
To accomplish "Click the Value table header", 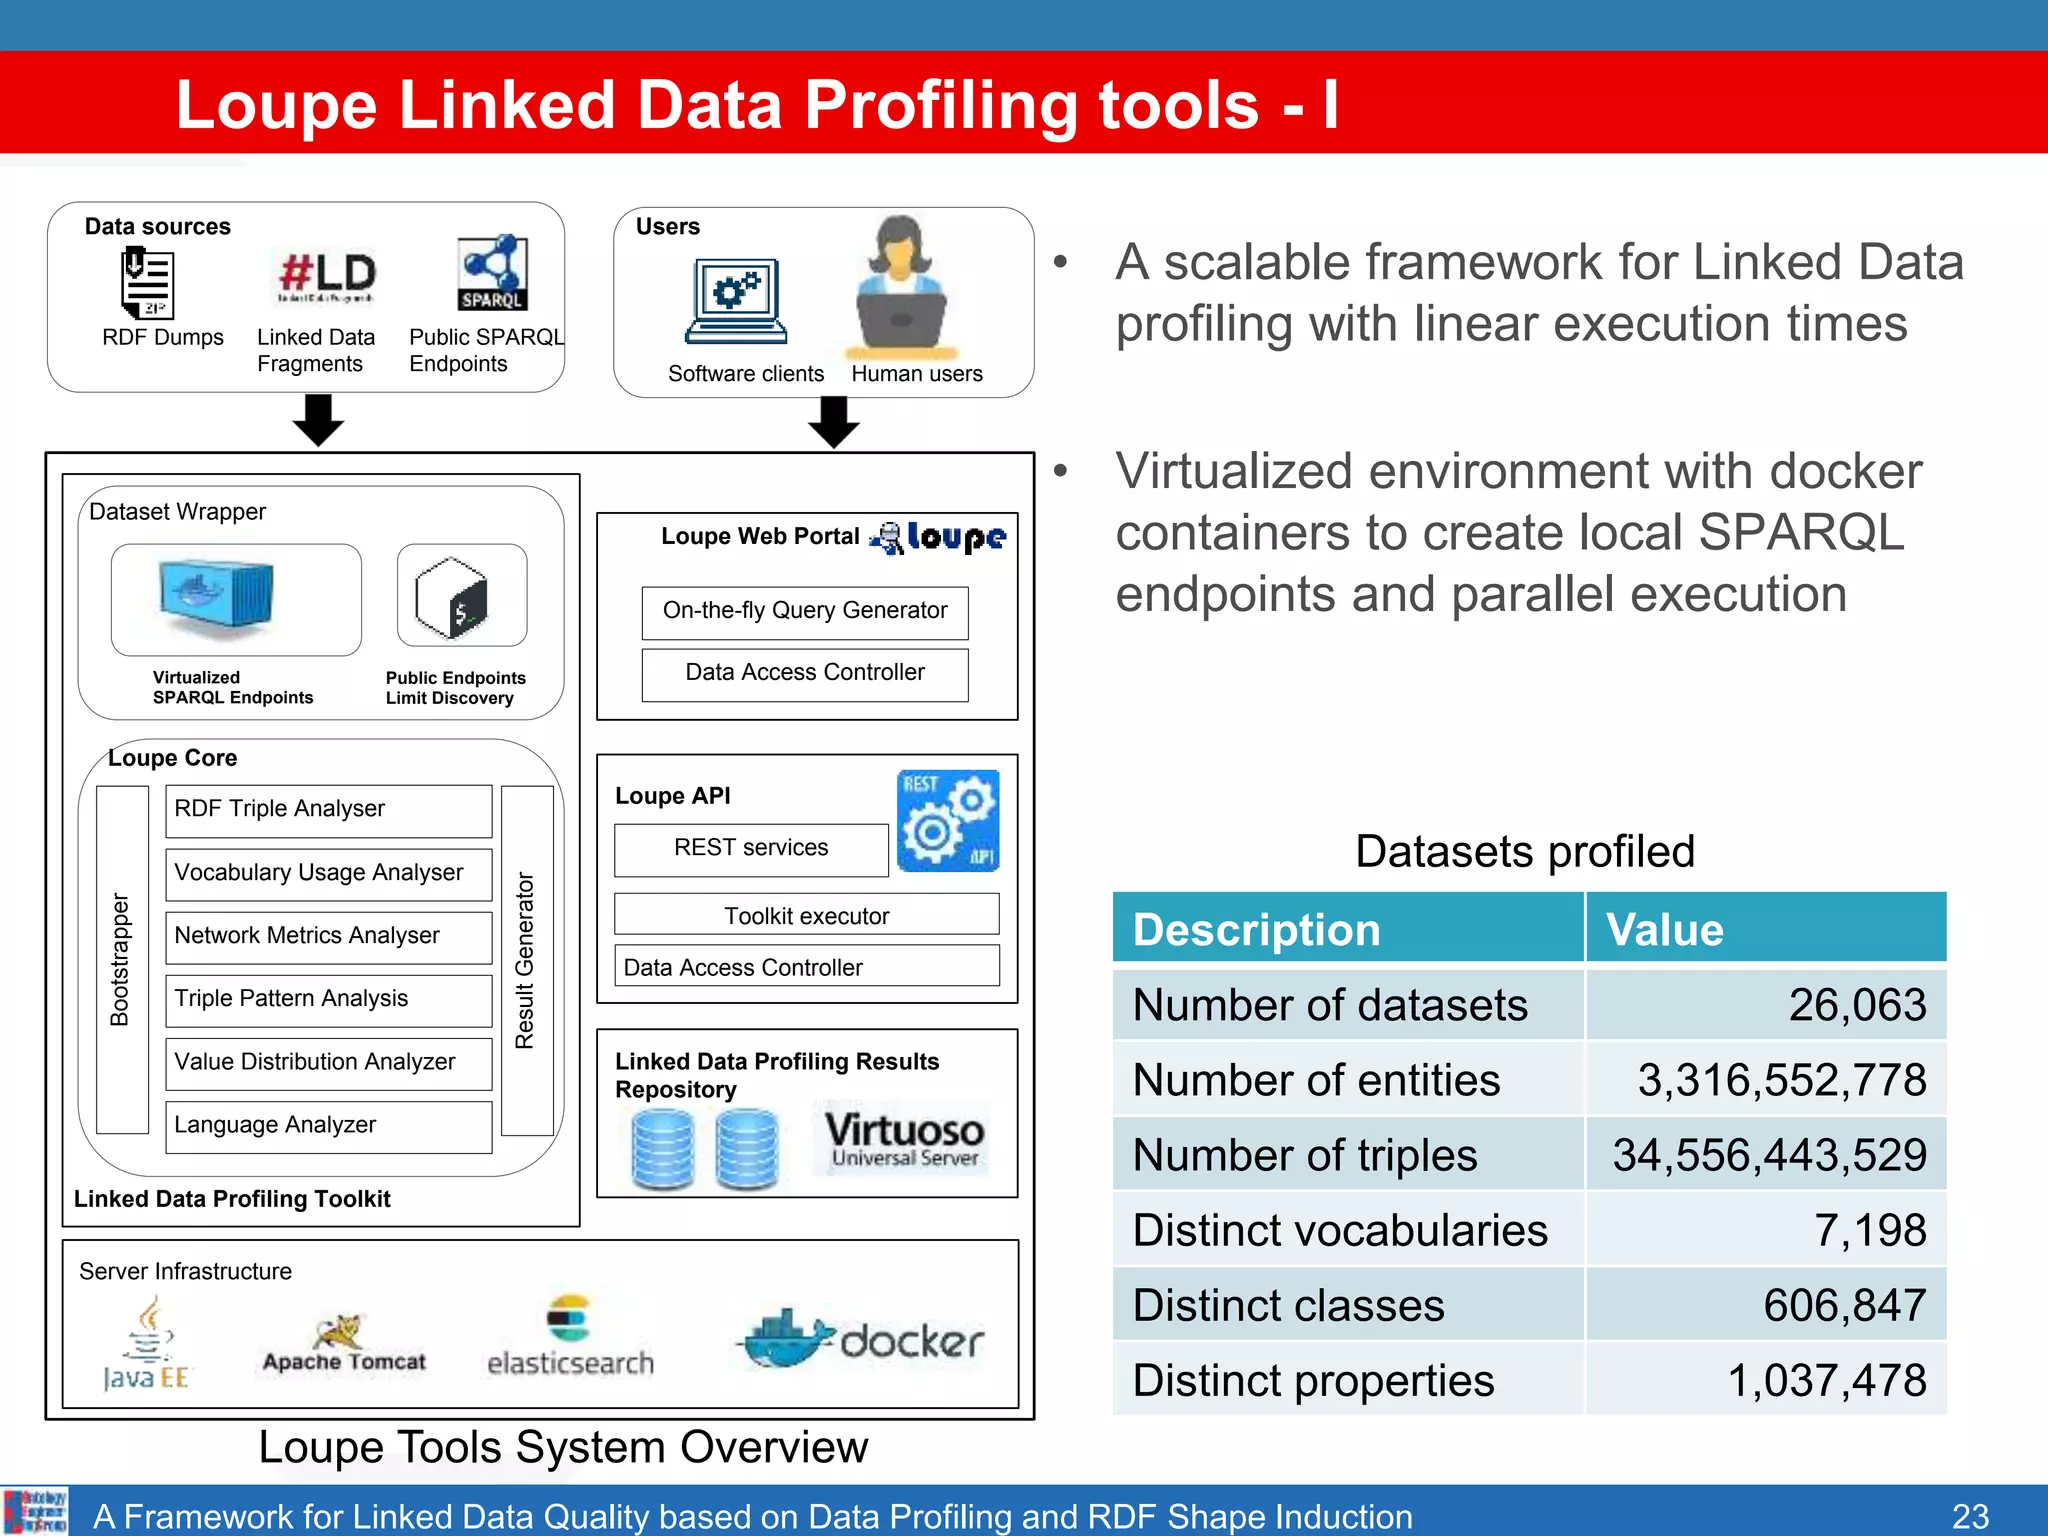I will click(1766, 928).
